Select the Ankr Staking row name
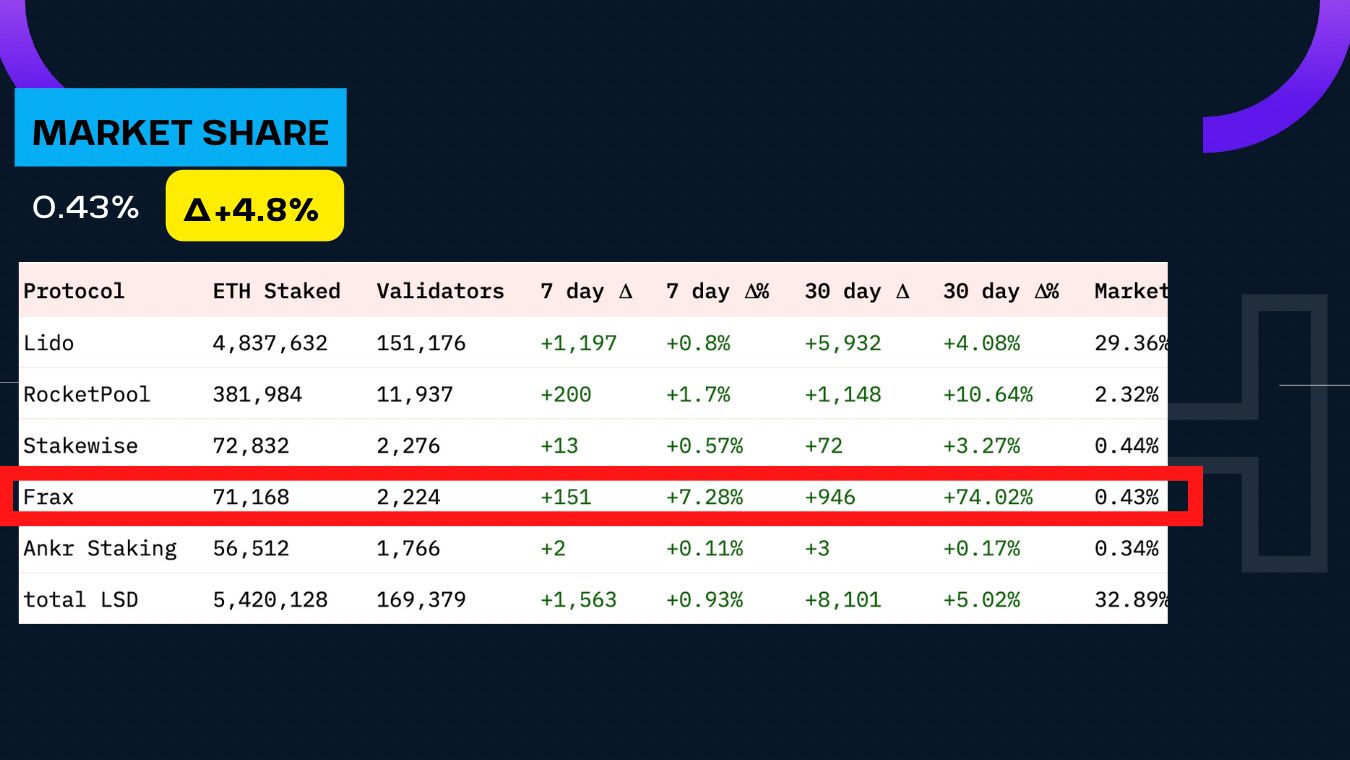The height and width of the screenshot is (760, 1350). pyautogui.click(x=100, y=548)
